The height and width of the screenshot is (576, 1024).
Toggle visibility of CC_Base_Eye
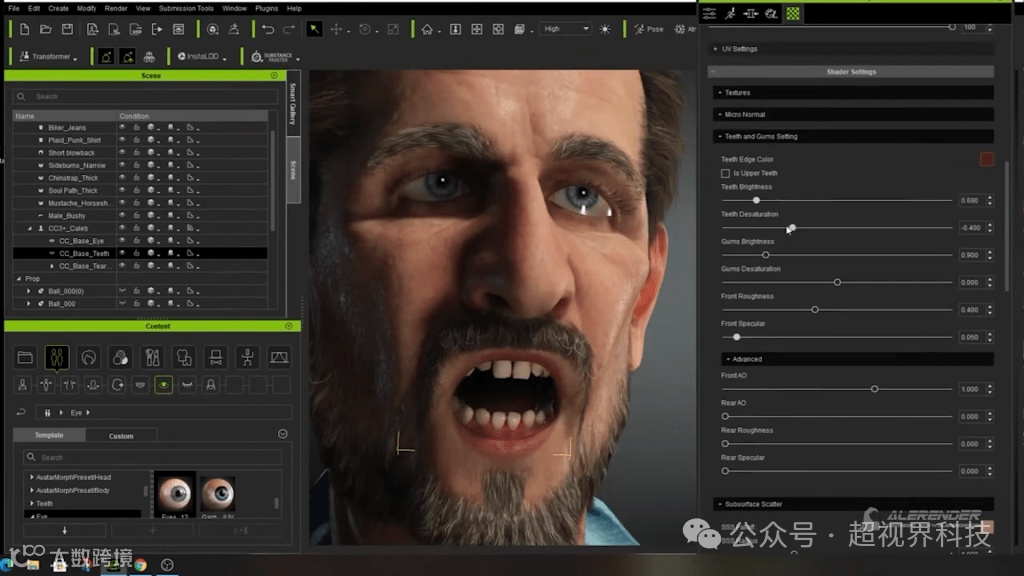tap(122, 241)
